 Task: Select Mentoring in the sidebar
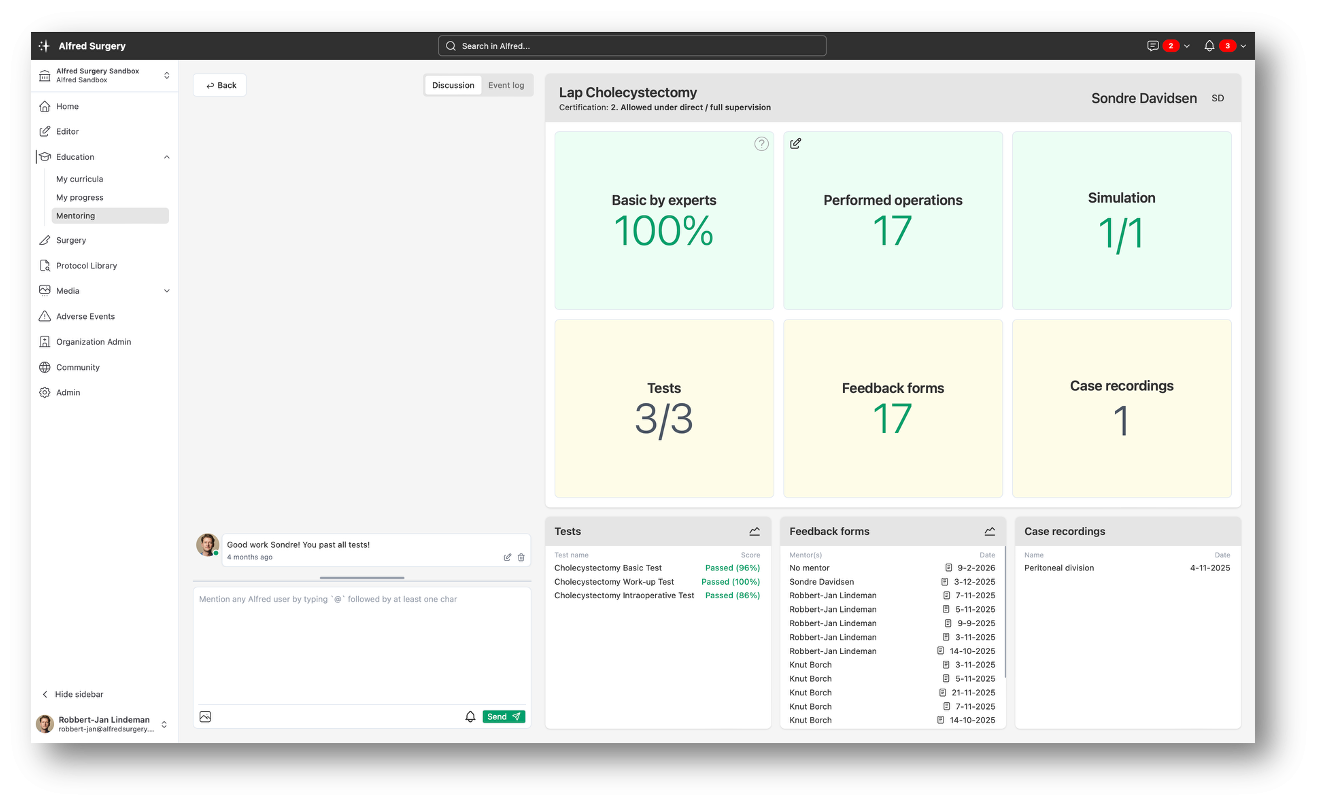[111, 216]
